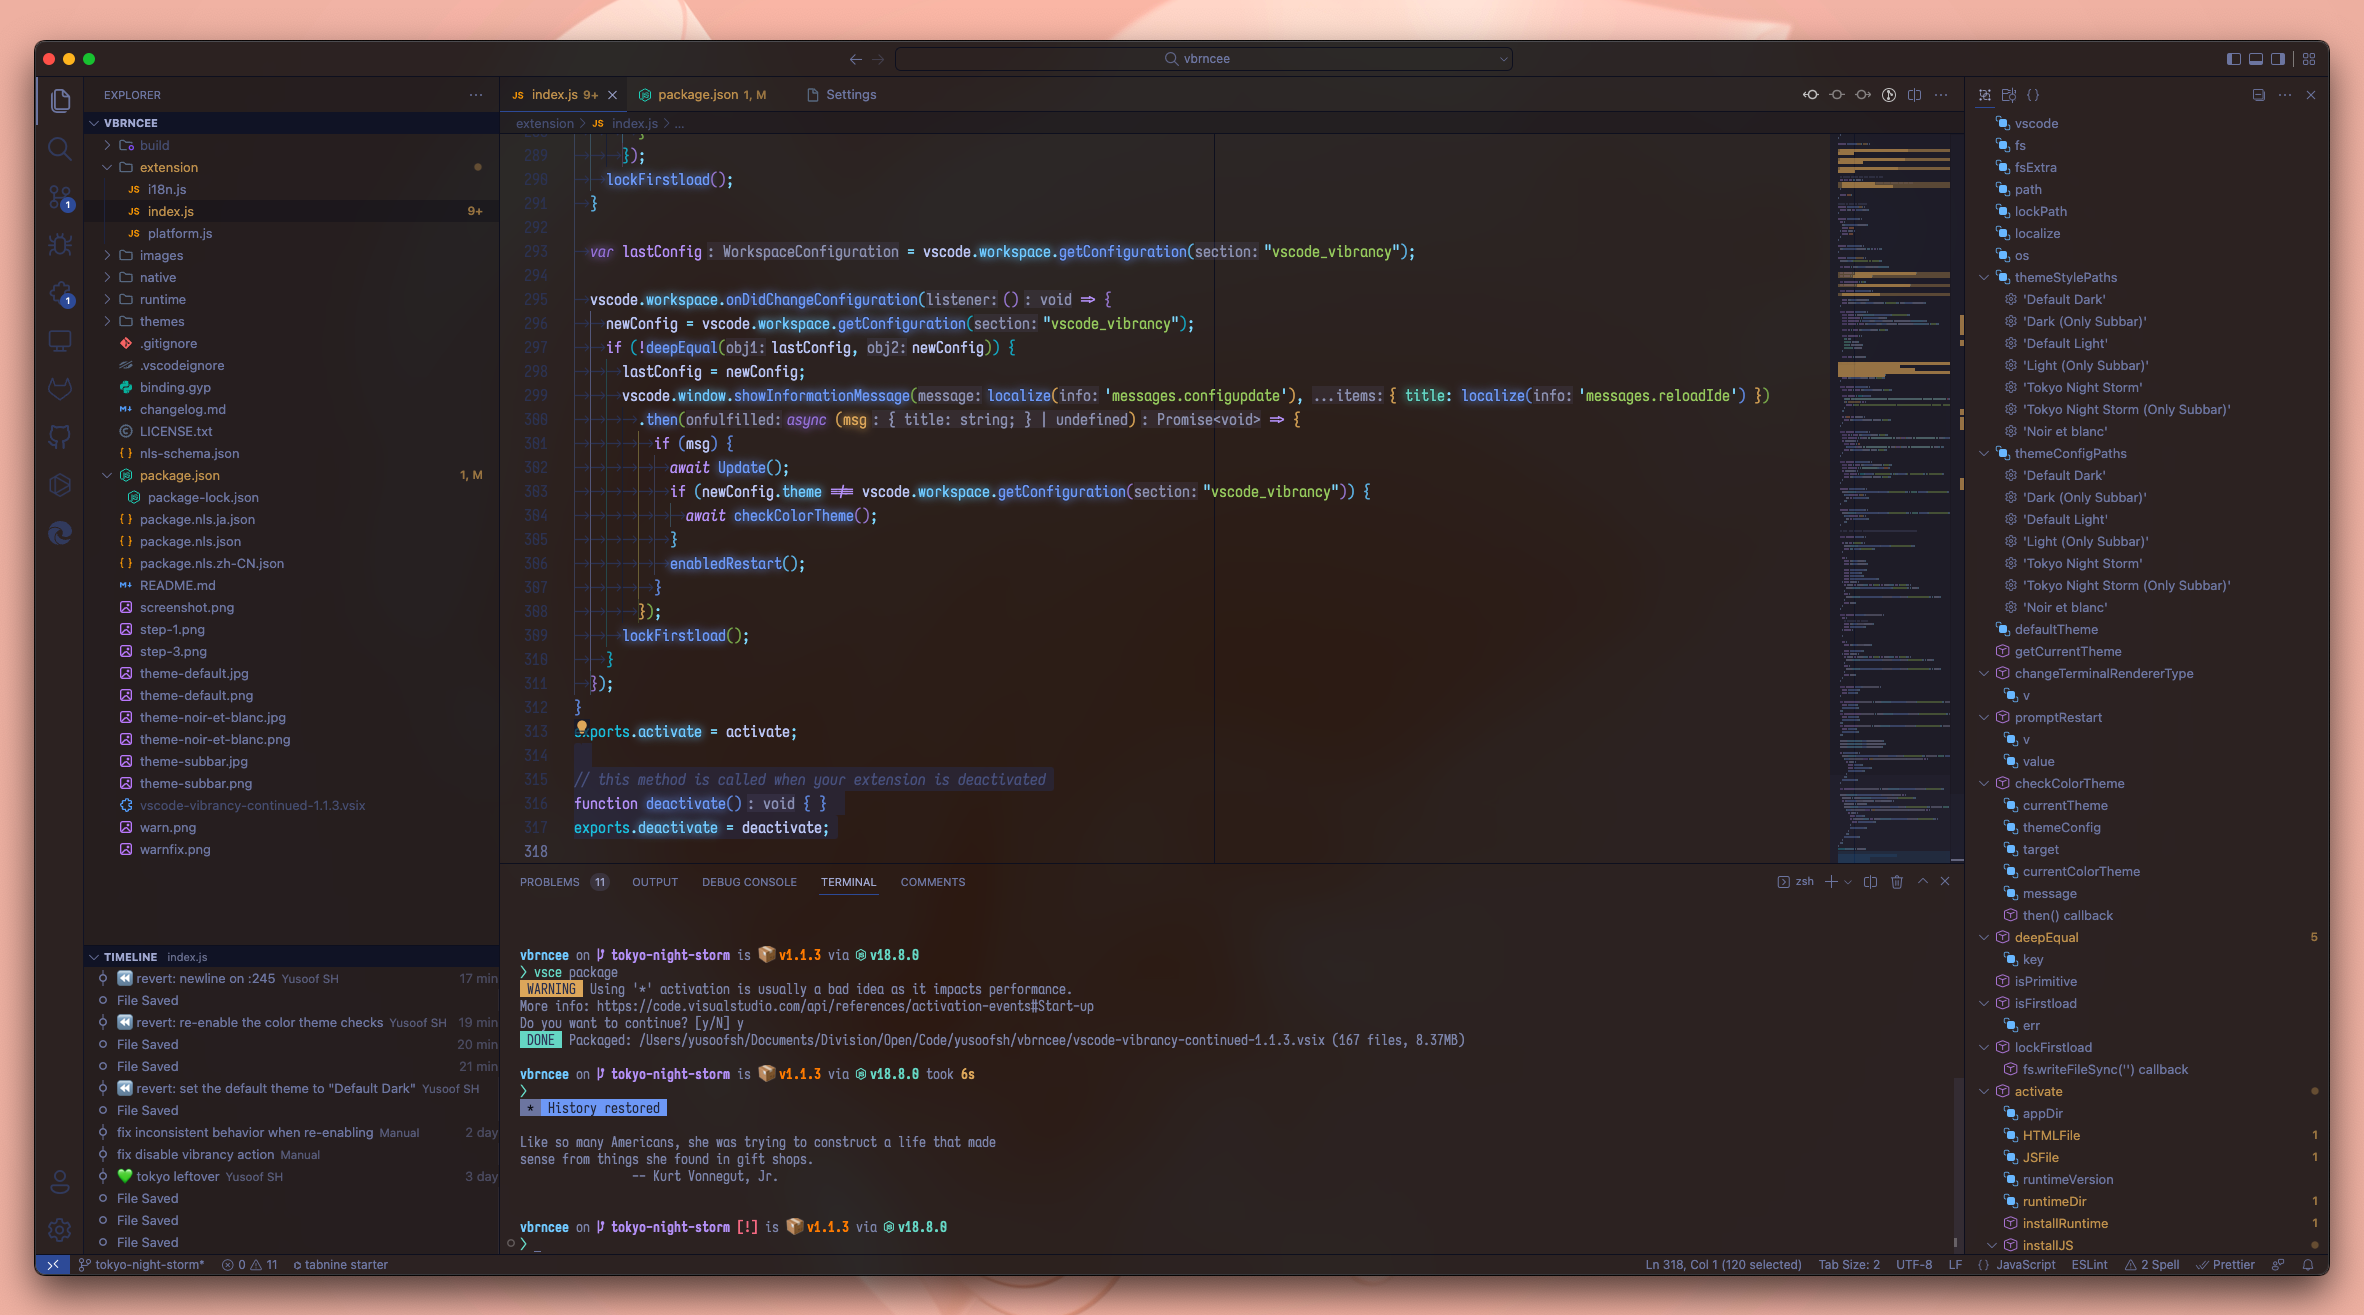Split the terminal panel
Image resolution: width=2364 pixels, height=1315 pixels.
point(1870,882)
